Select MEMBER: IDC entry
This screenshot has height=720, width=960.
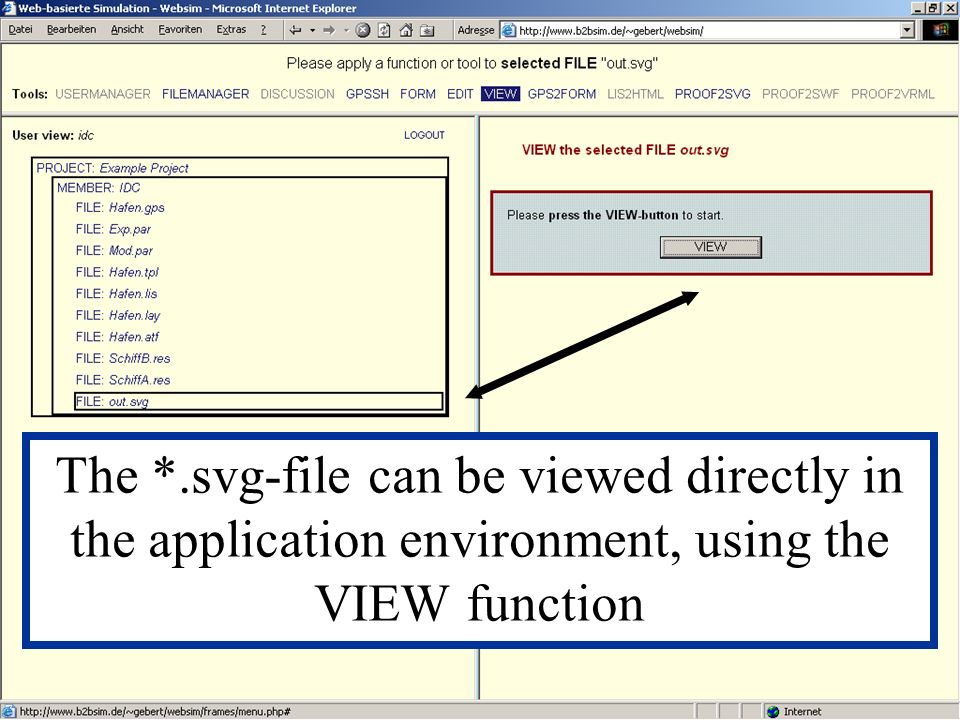99,188
